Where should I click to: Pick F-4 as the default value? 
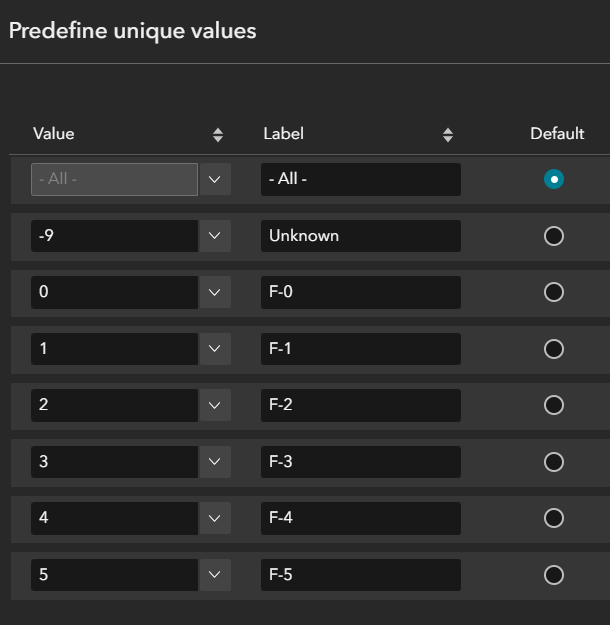[553, 518]
